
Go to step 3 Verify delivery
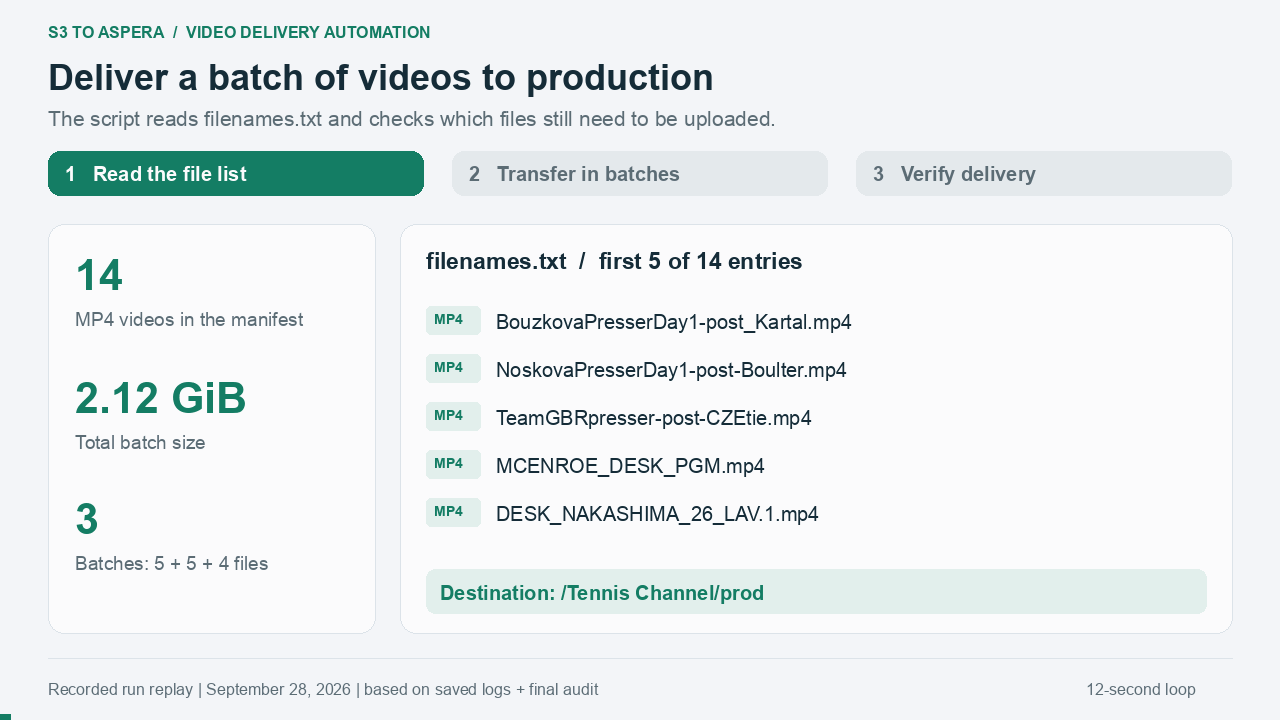pos(1044,174)
